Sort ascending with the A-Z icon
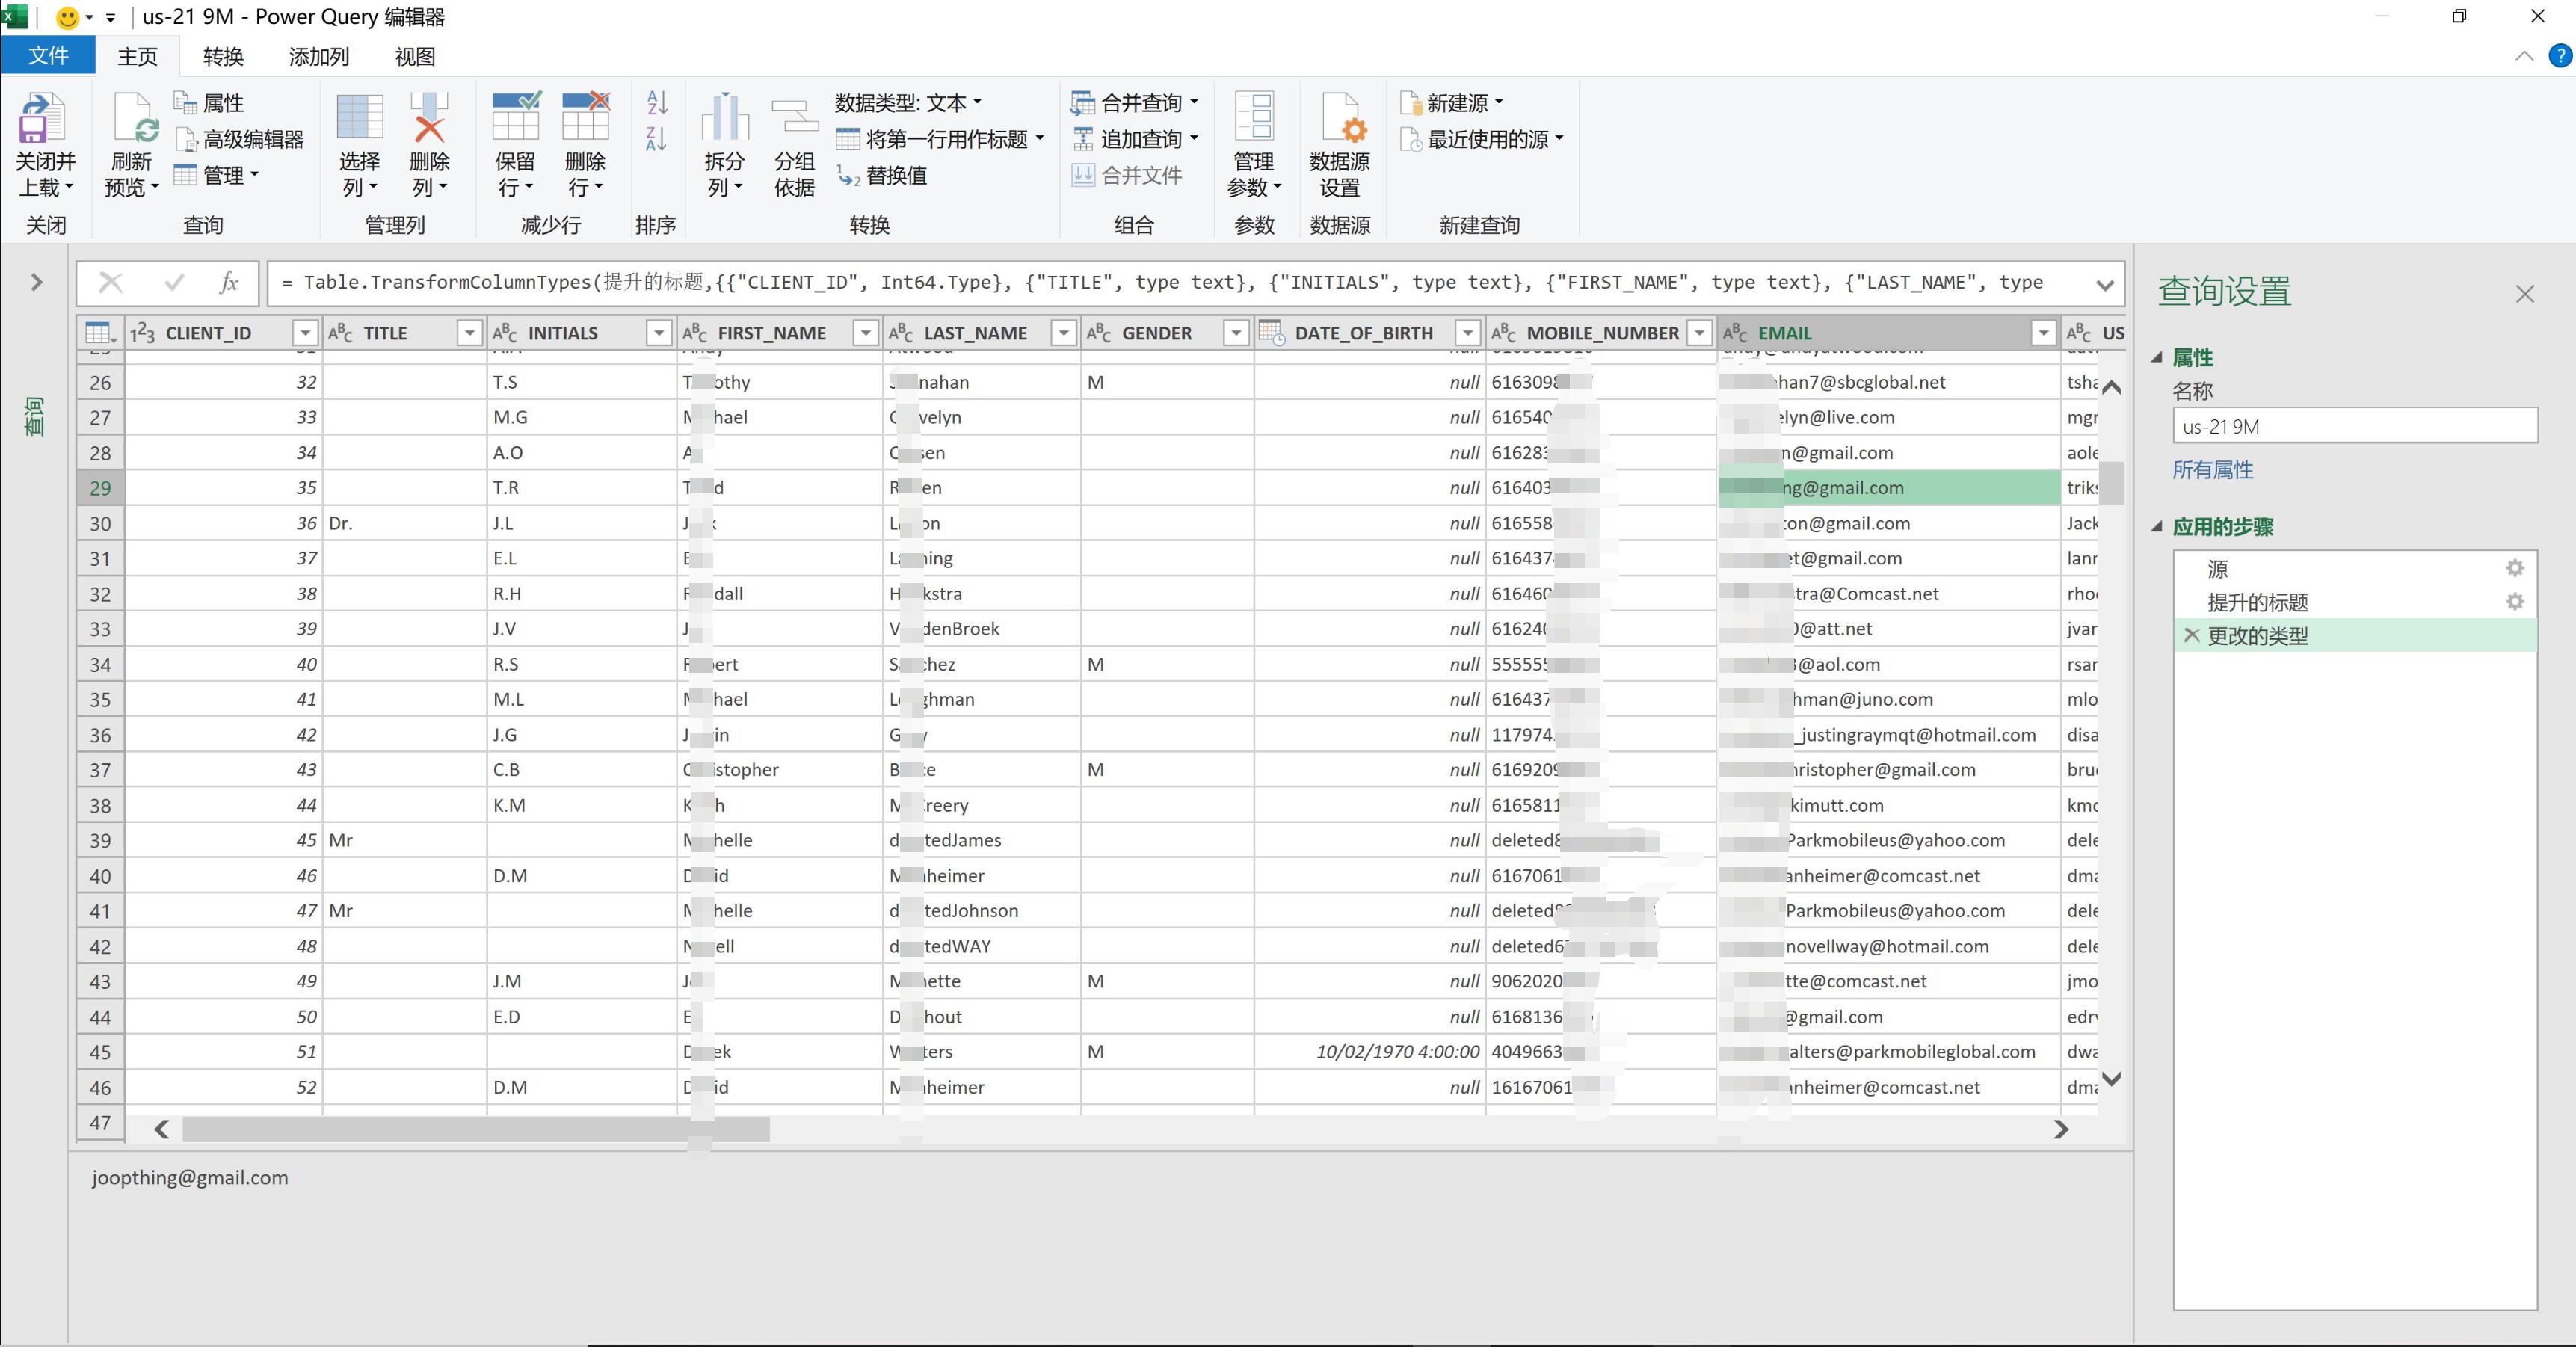2576x1347 pixels. (x=657, y=102)
